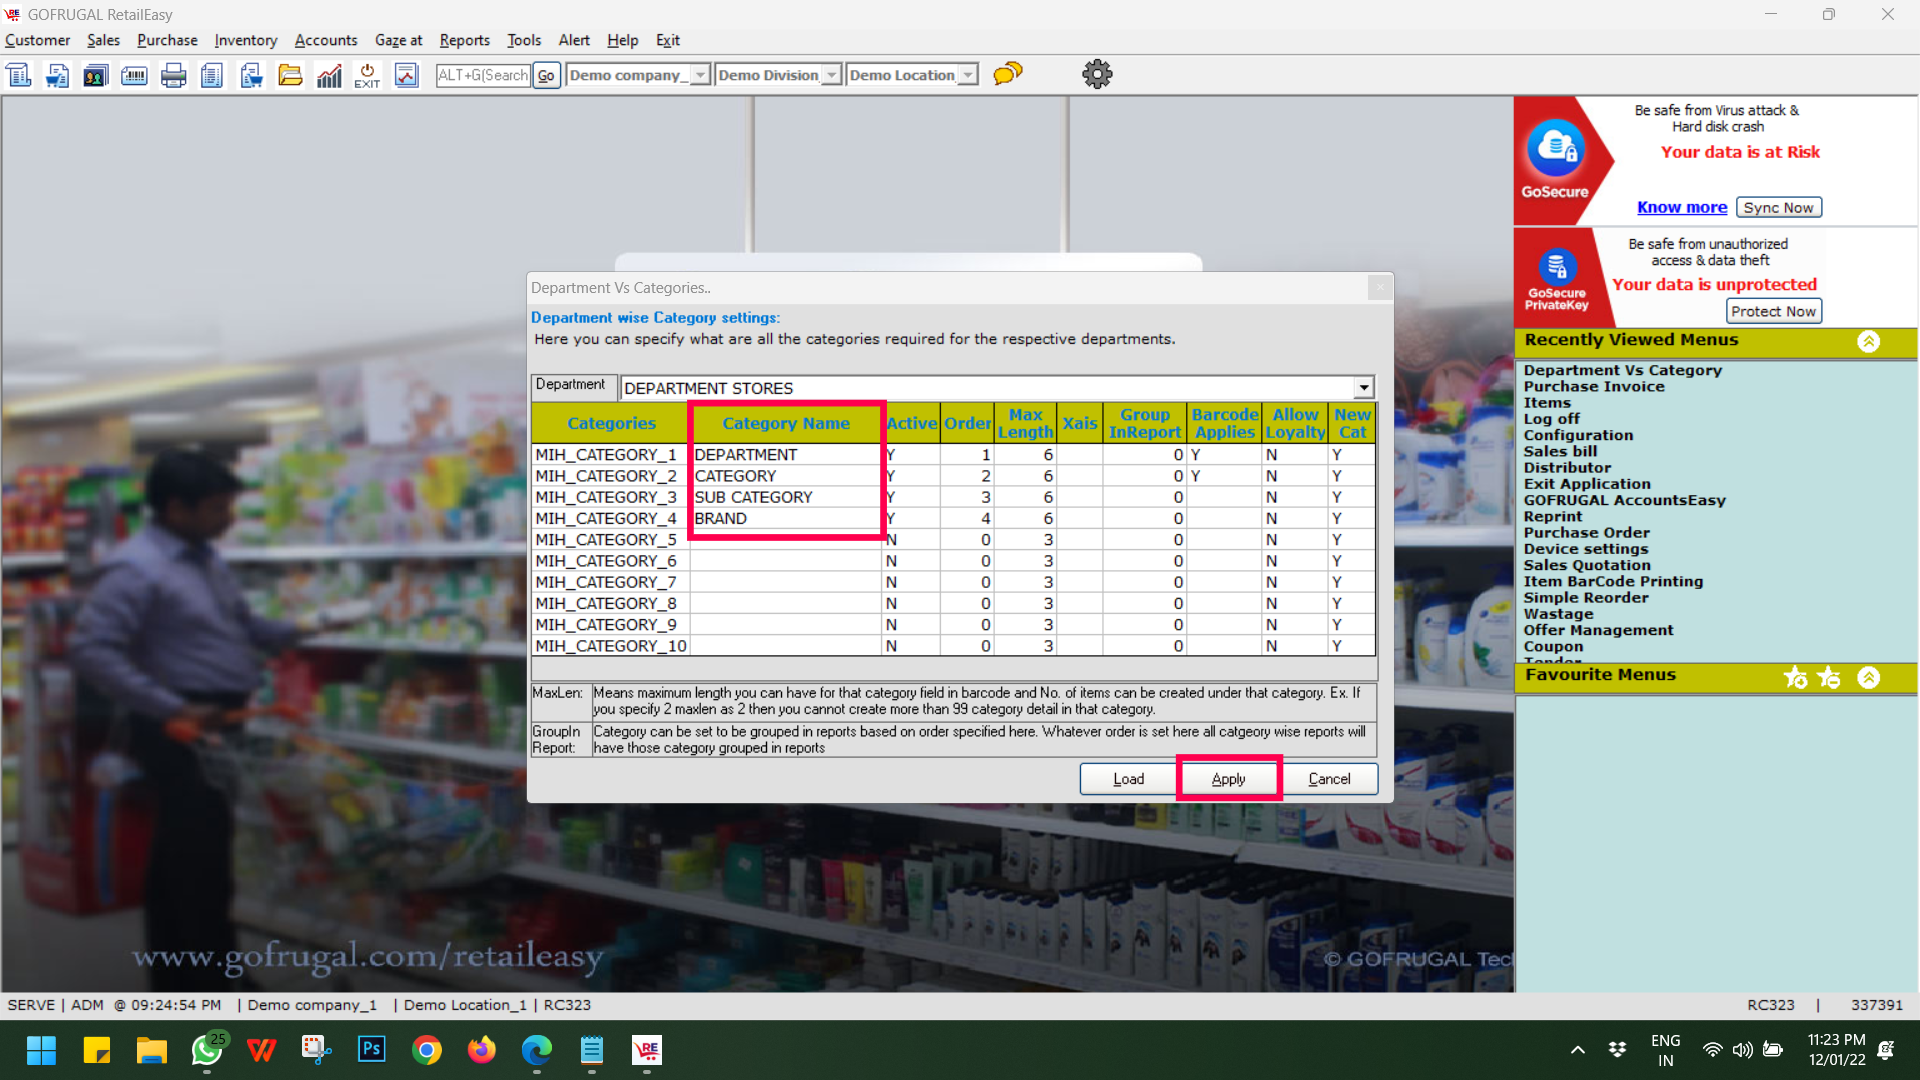Open the Demo Location dropdown

968,75
